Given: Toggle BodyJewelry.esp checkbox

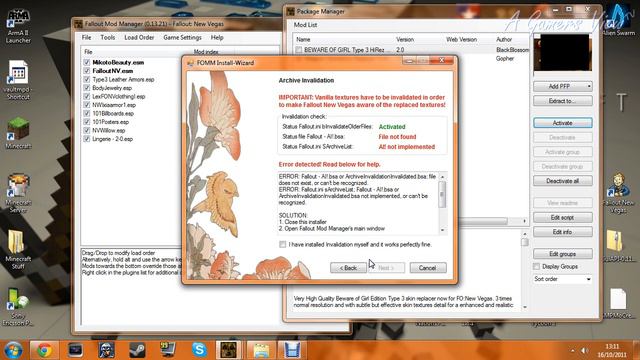Looking at the screenshot, I should [87, 88].
